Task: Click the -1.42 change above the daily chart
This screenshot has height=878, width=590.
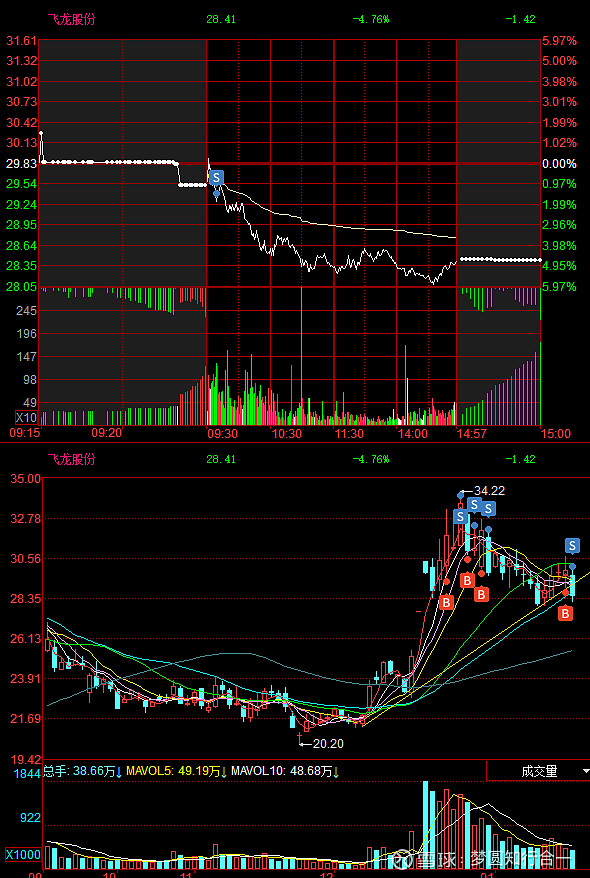Action: (x=520, y=459)
